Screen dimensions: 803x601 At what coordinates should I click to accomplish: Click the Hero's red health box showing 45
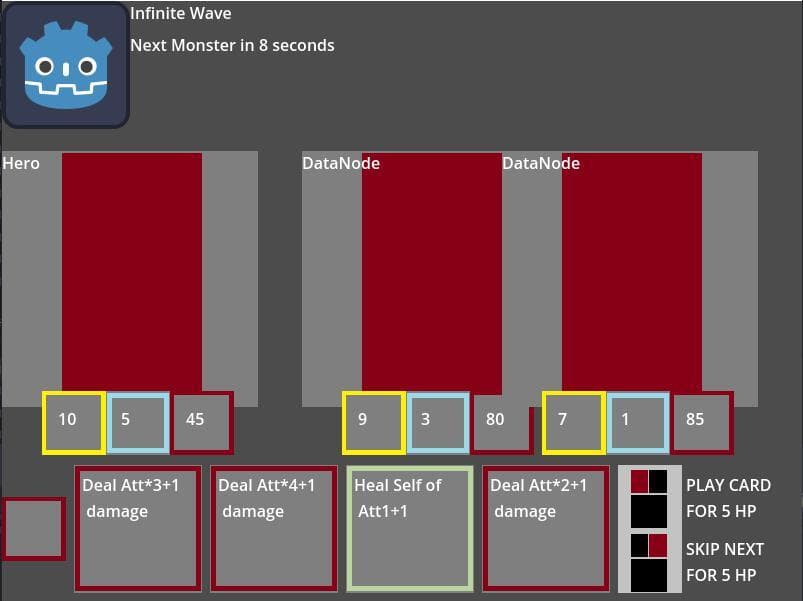pos(202,423)
